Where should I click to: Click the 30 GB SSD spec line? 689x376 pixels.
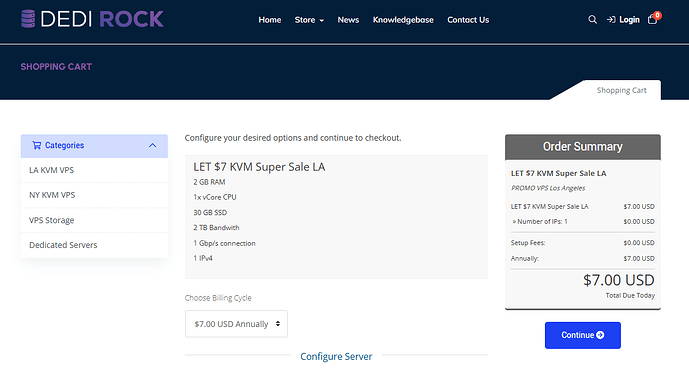tap(210, 213)
